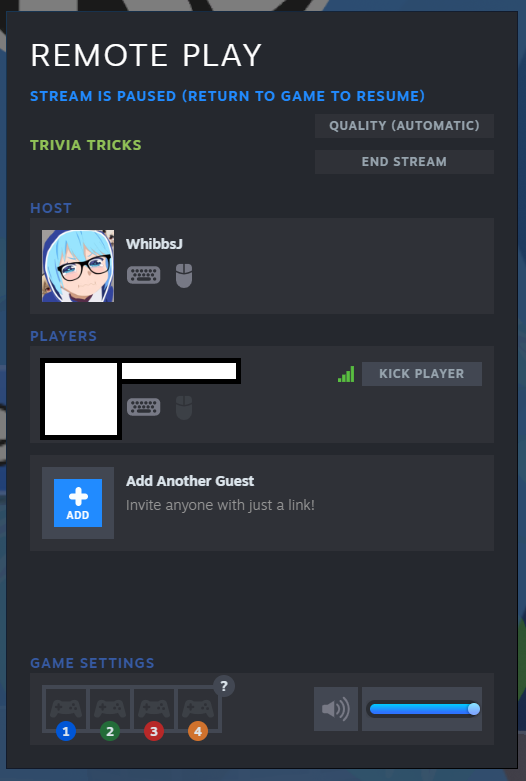526x781 pixels.
Task: Toggle host WhibbsJ keyboard input icon
Action: coord(143,275)
